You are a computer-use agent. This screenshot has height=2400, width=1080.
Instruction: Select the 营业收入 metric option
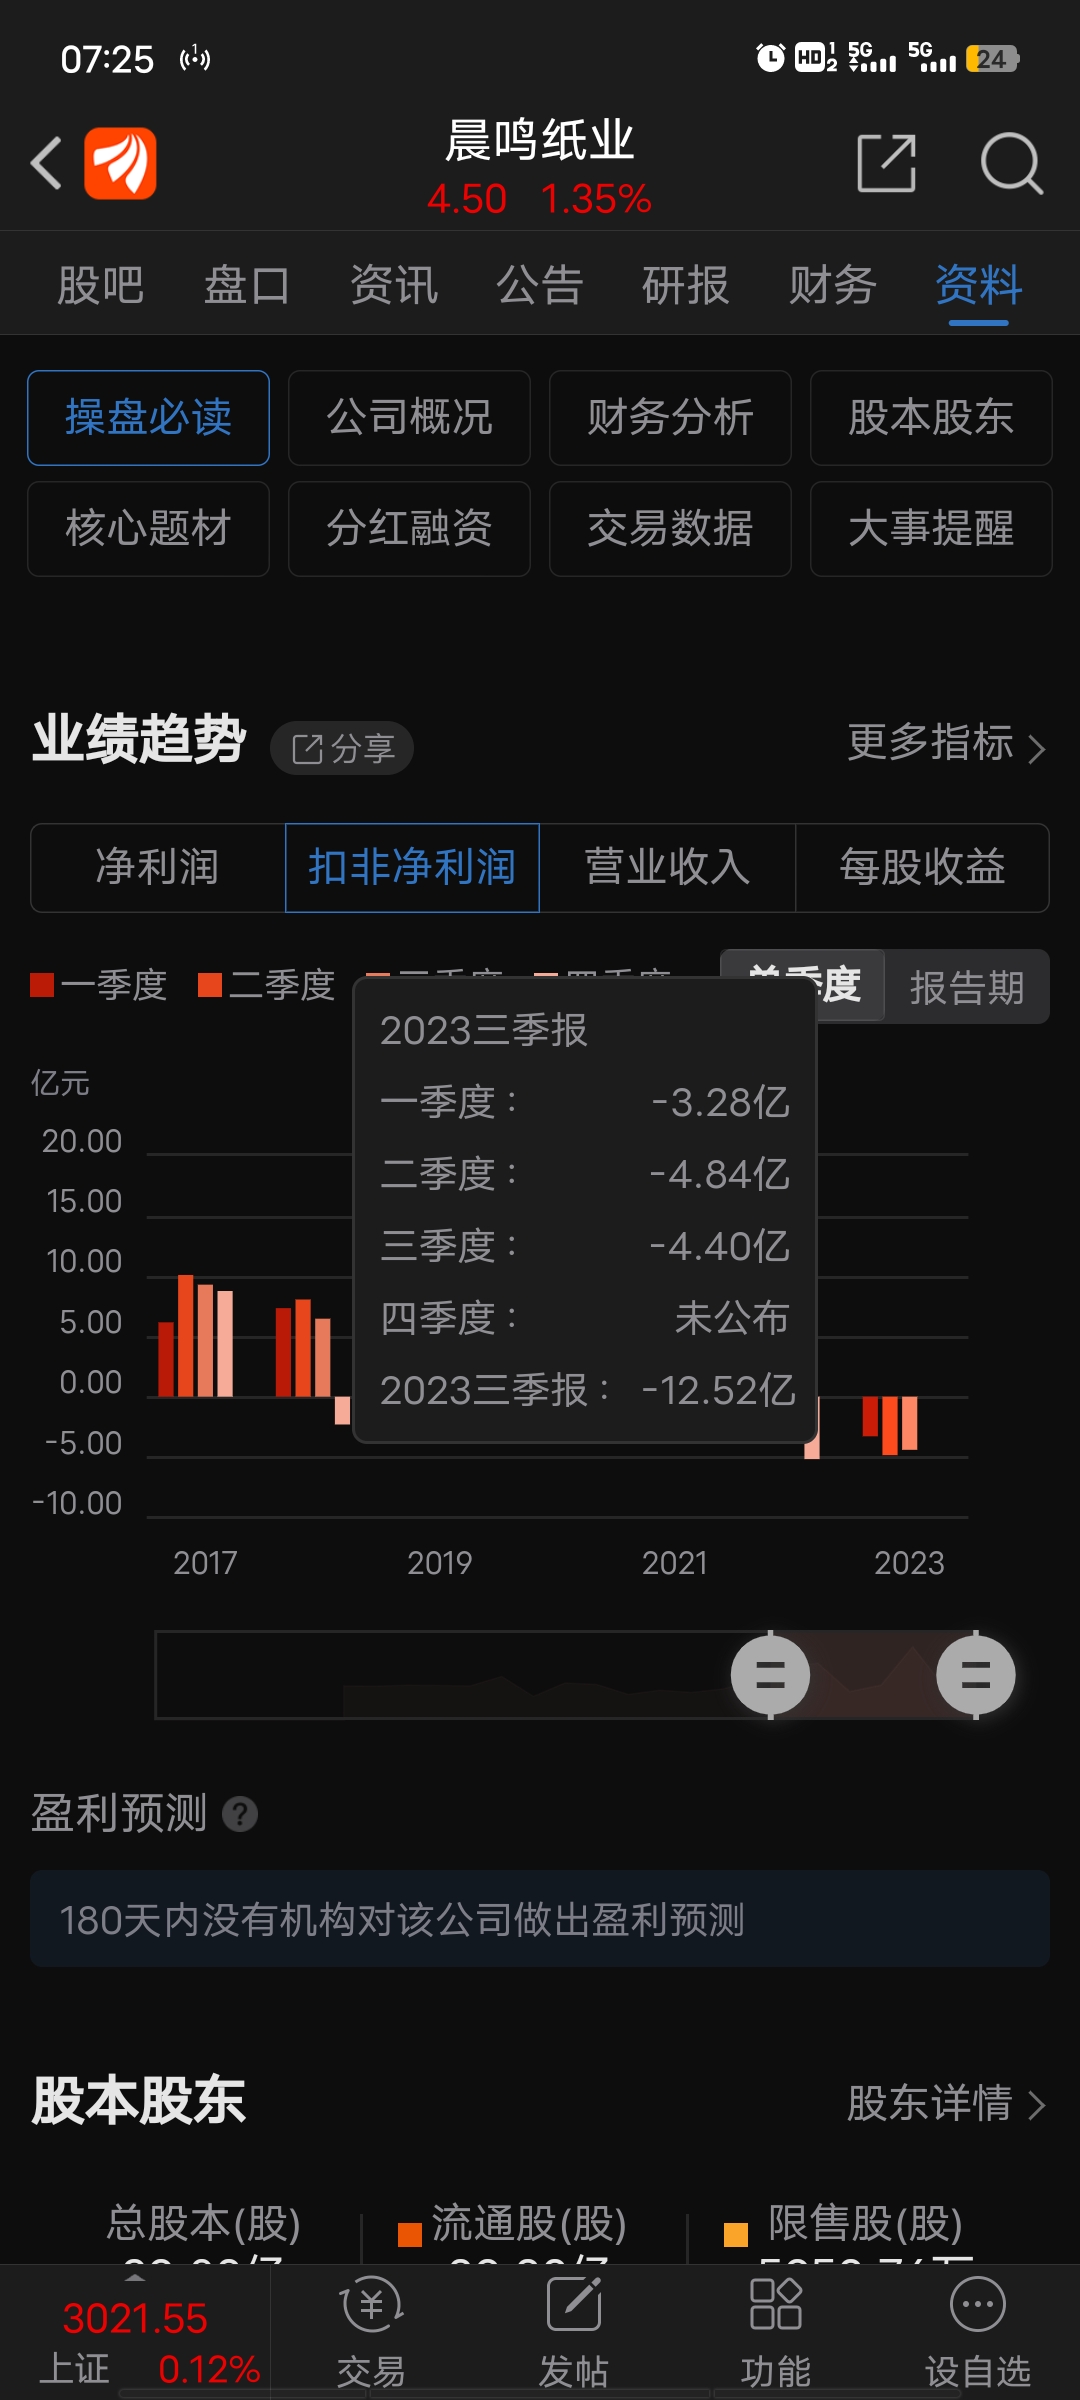coord(667,867)
